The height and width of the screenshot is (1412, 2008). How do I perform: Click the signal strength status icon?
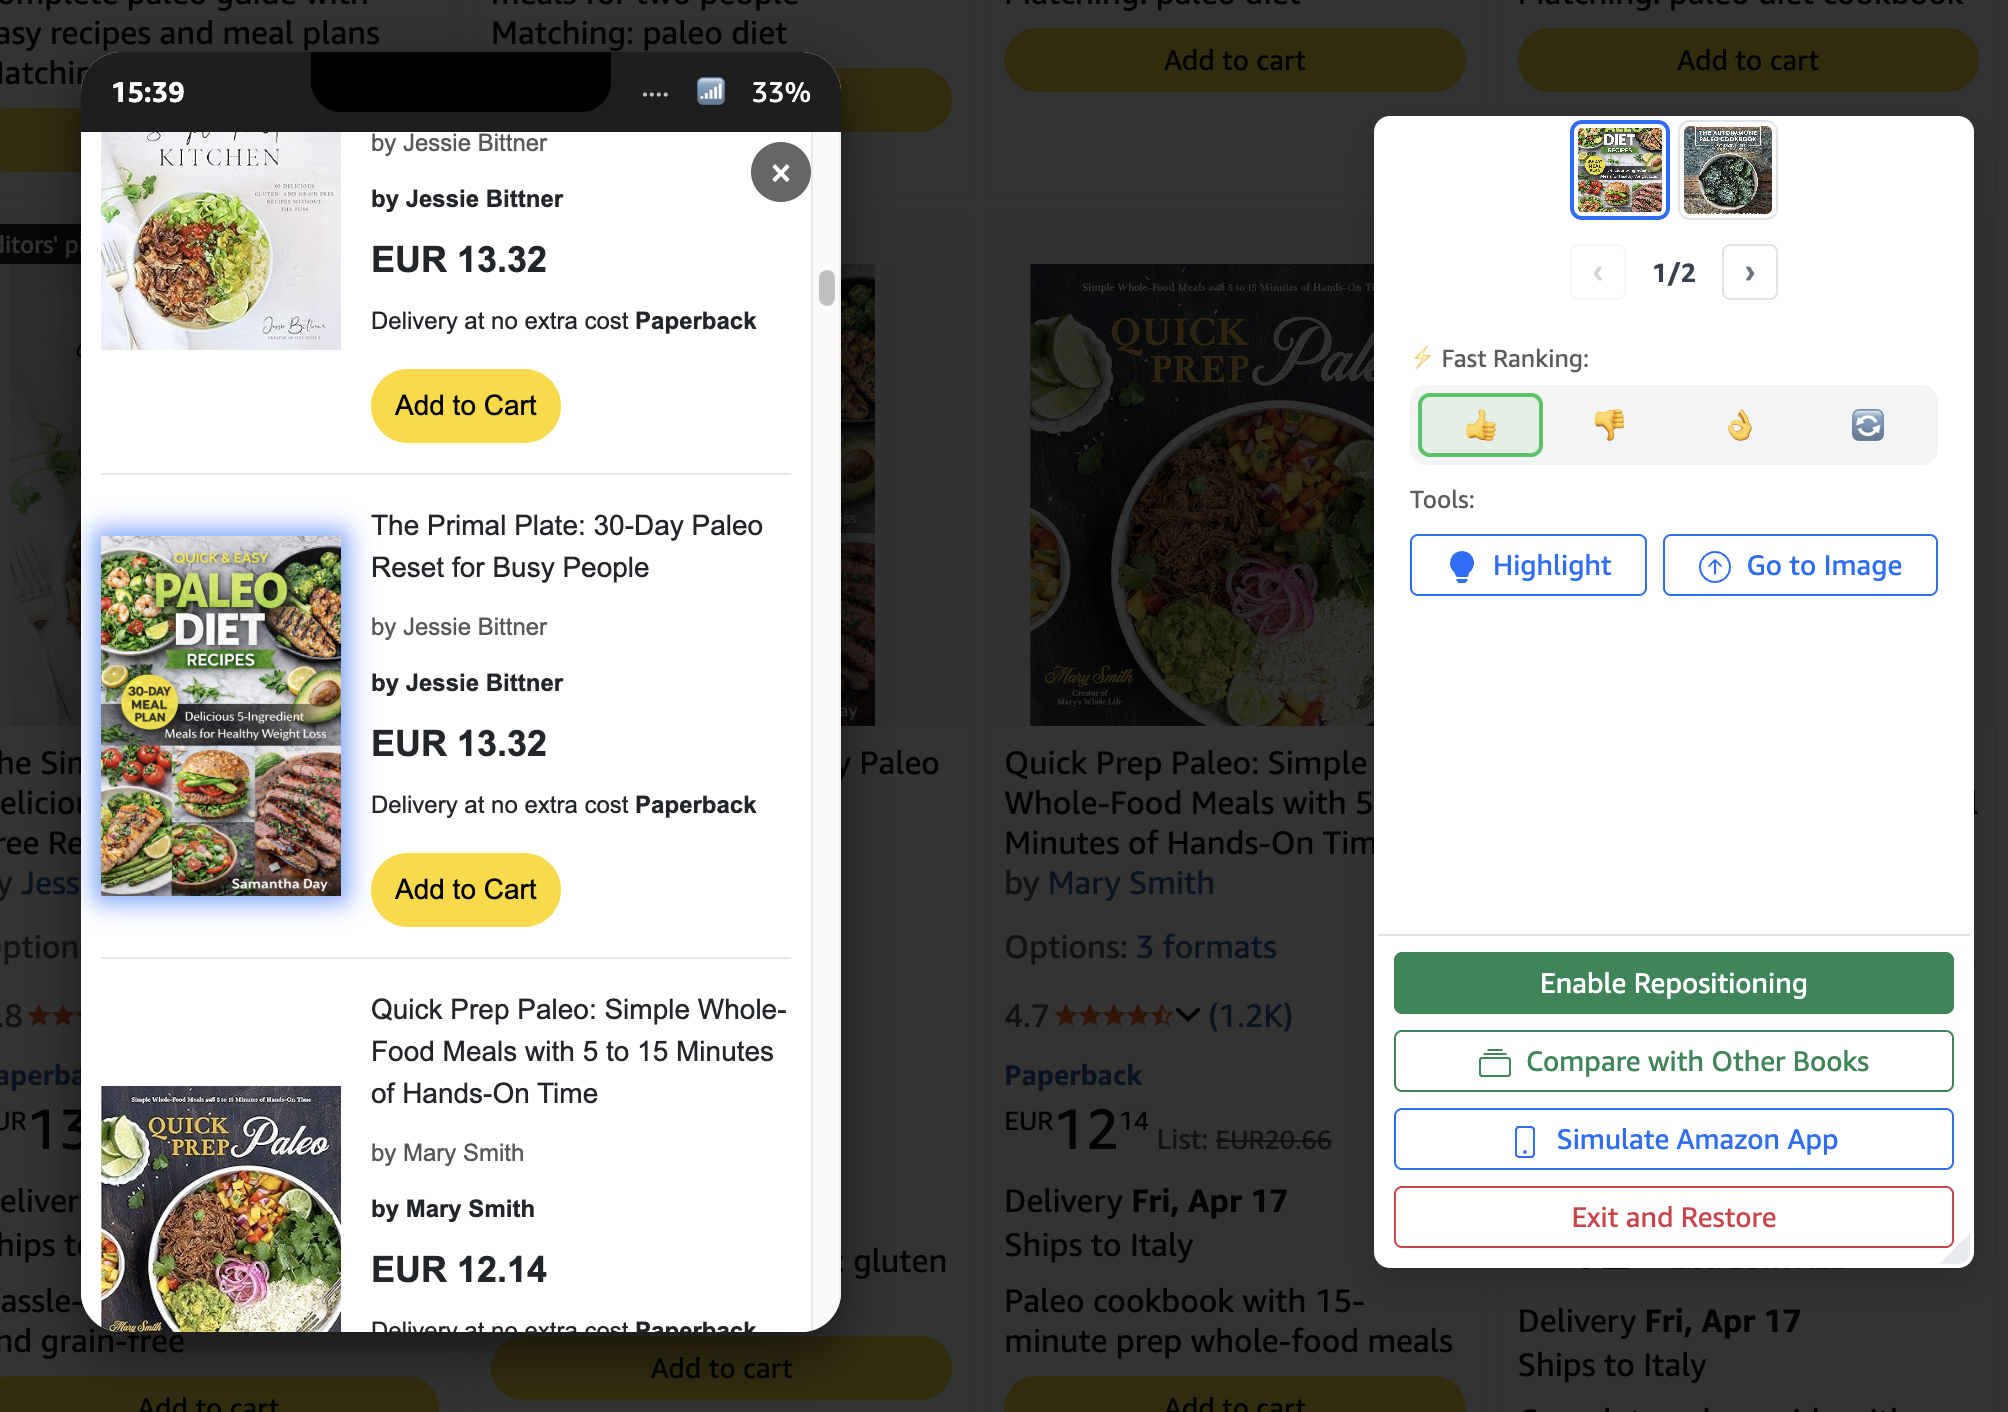tap(710, 92)
